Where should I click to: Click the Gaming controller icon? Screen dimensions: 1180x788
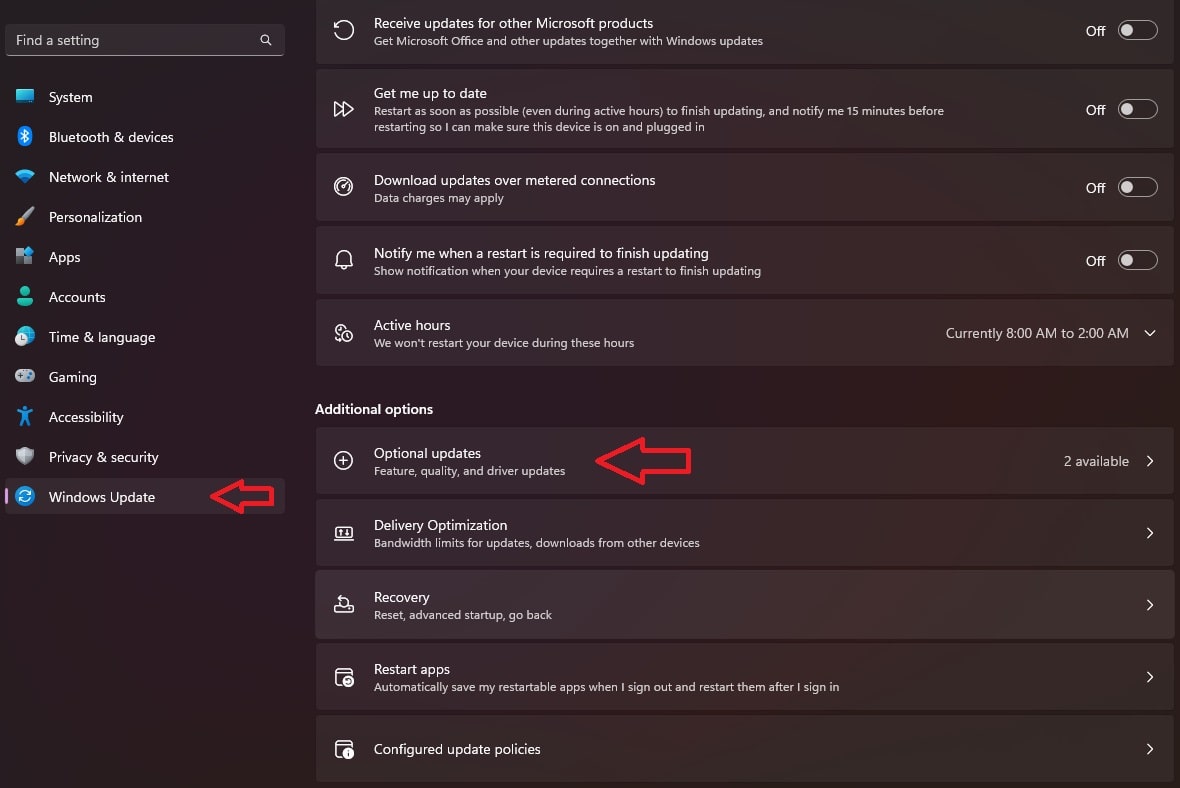tap(25, 376)
